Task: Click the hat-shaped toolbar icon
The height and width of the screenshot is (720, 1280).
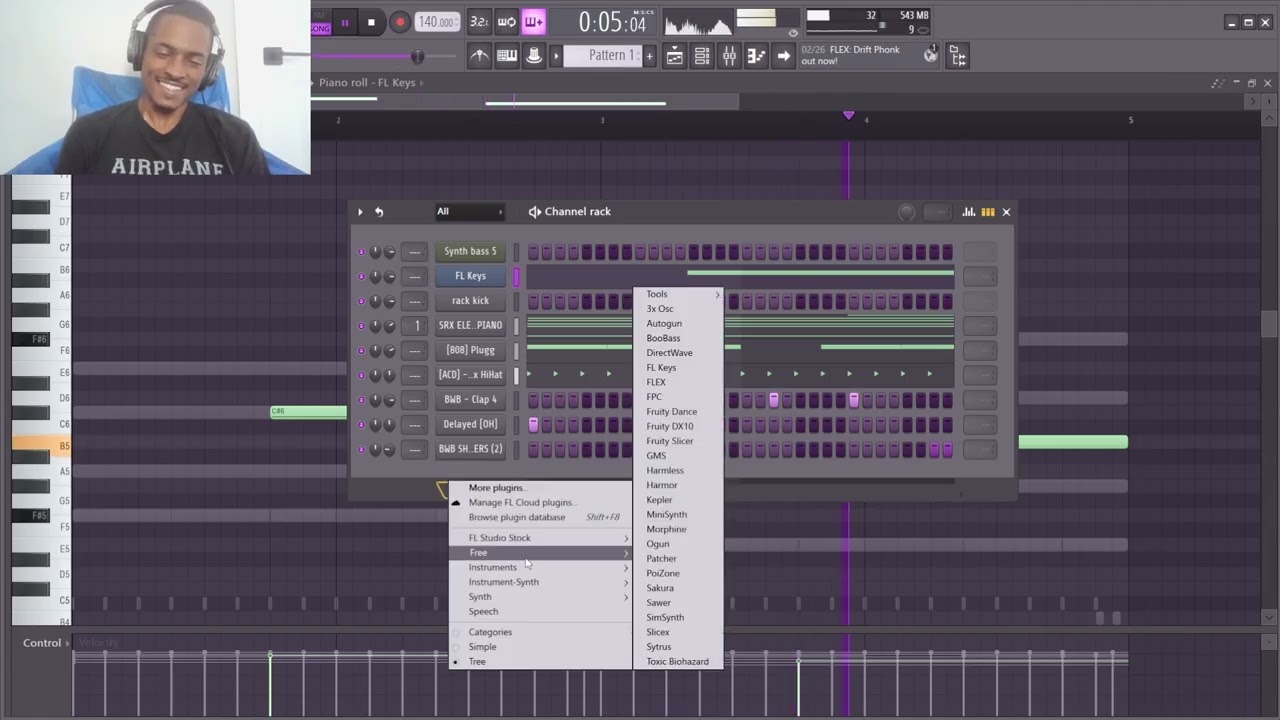Action: [534, 56]
